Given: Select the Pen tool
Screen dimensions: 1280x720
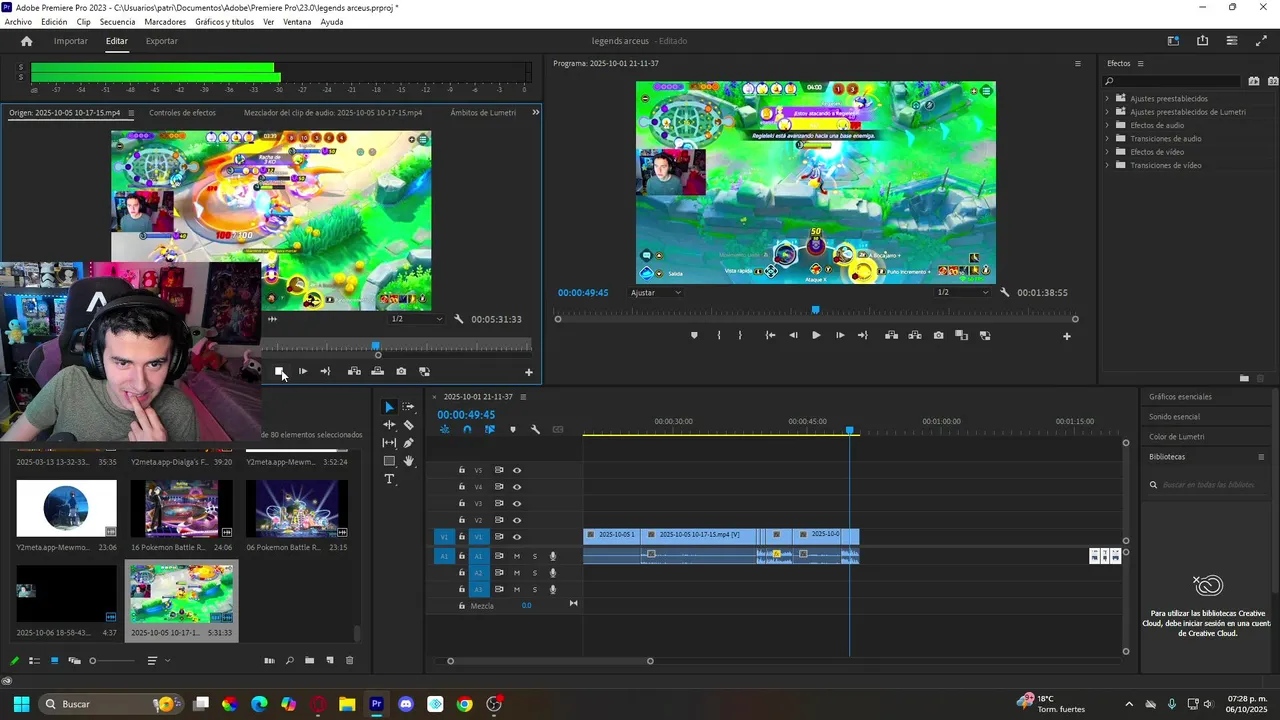Looking at the screenshot, I should (408, 443).
